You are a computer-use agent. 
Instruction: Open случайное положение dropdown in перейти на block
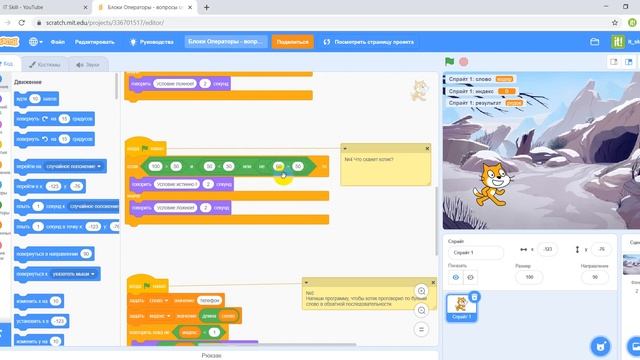click(x=73, y=167)
